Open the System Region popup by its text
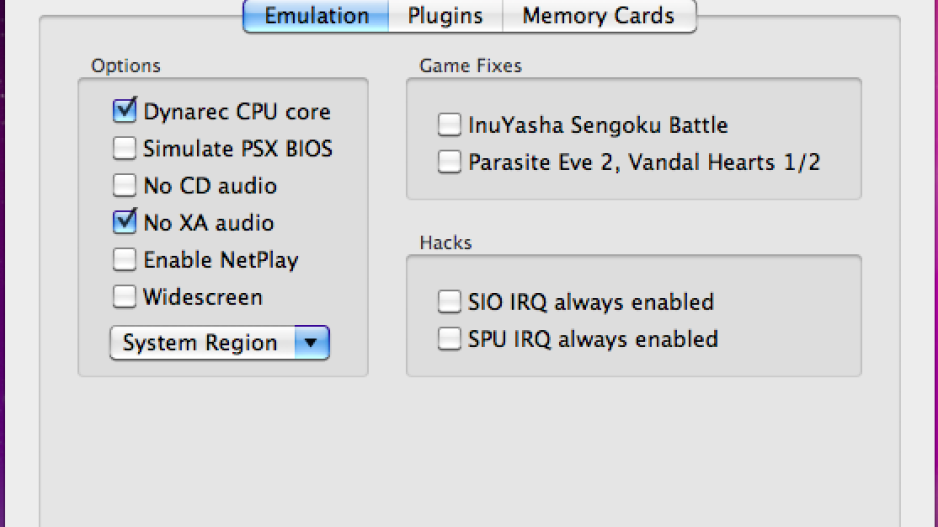Image resolution: width=938 pixels, height=527 pixels. point(200,343)
